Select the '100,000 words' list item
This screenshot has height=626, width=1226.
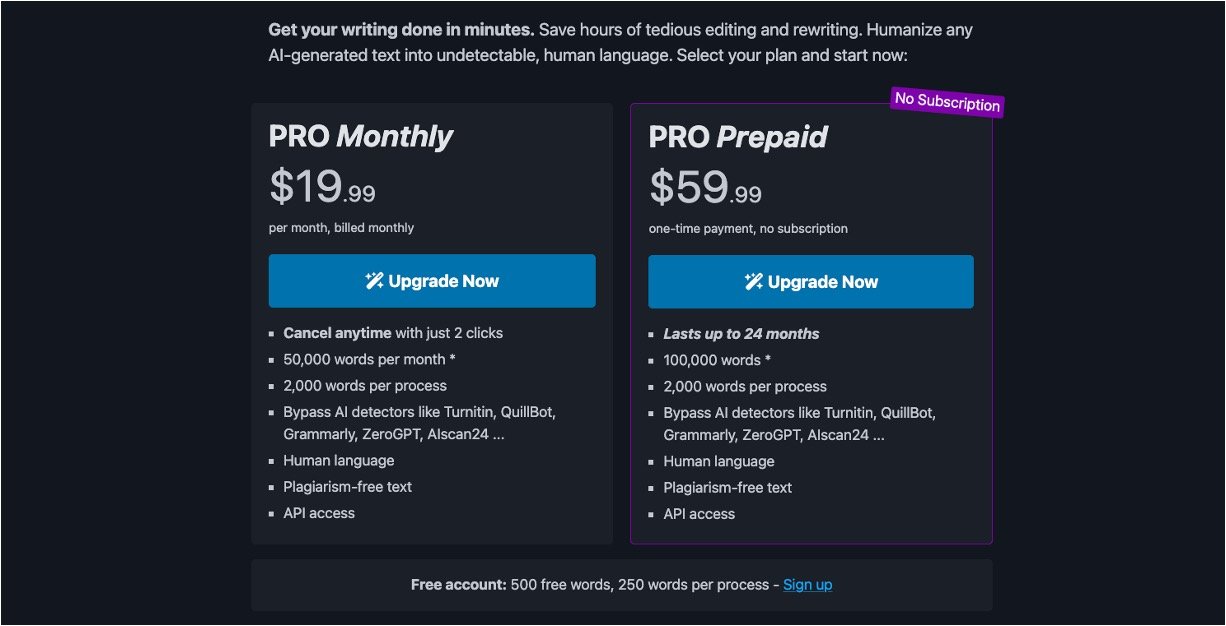(x=717, y=360)
